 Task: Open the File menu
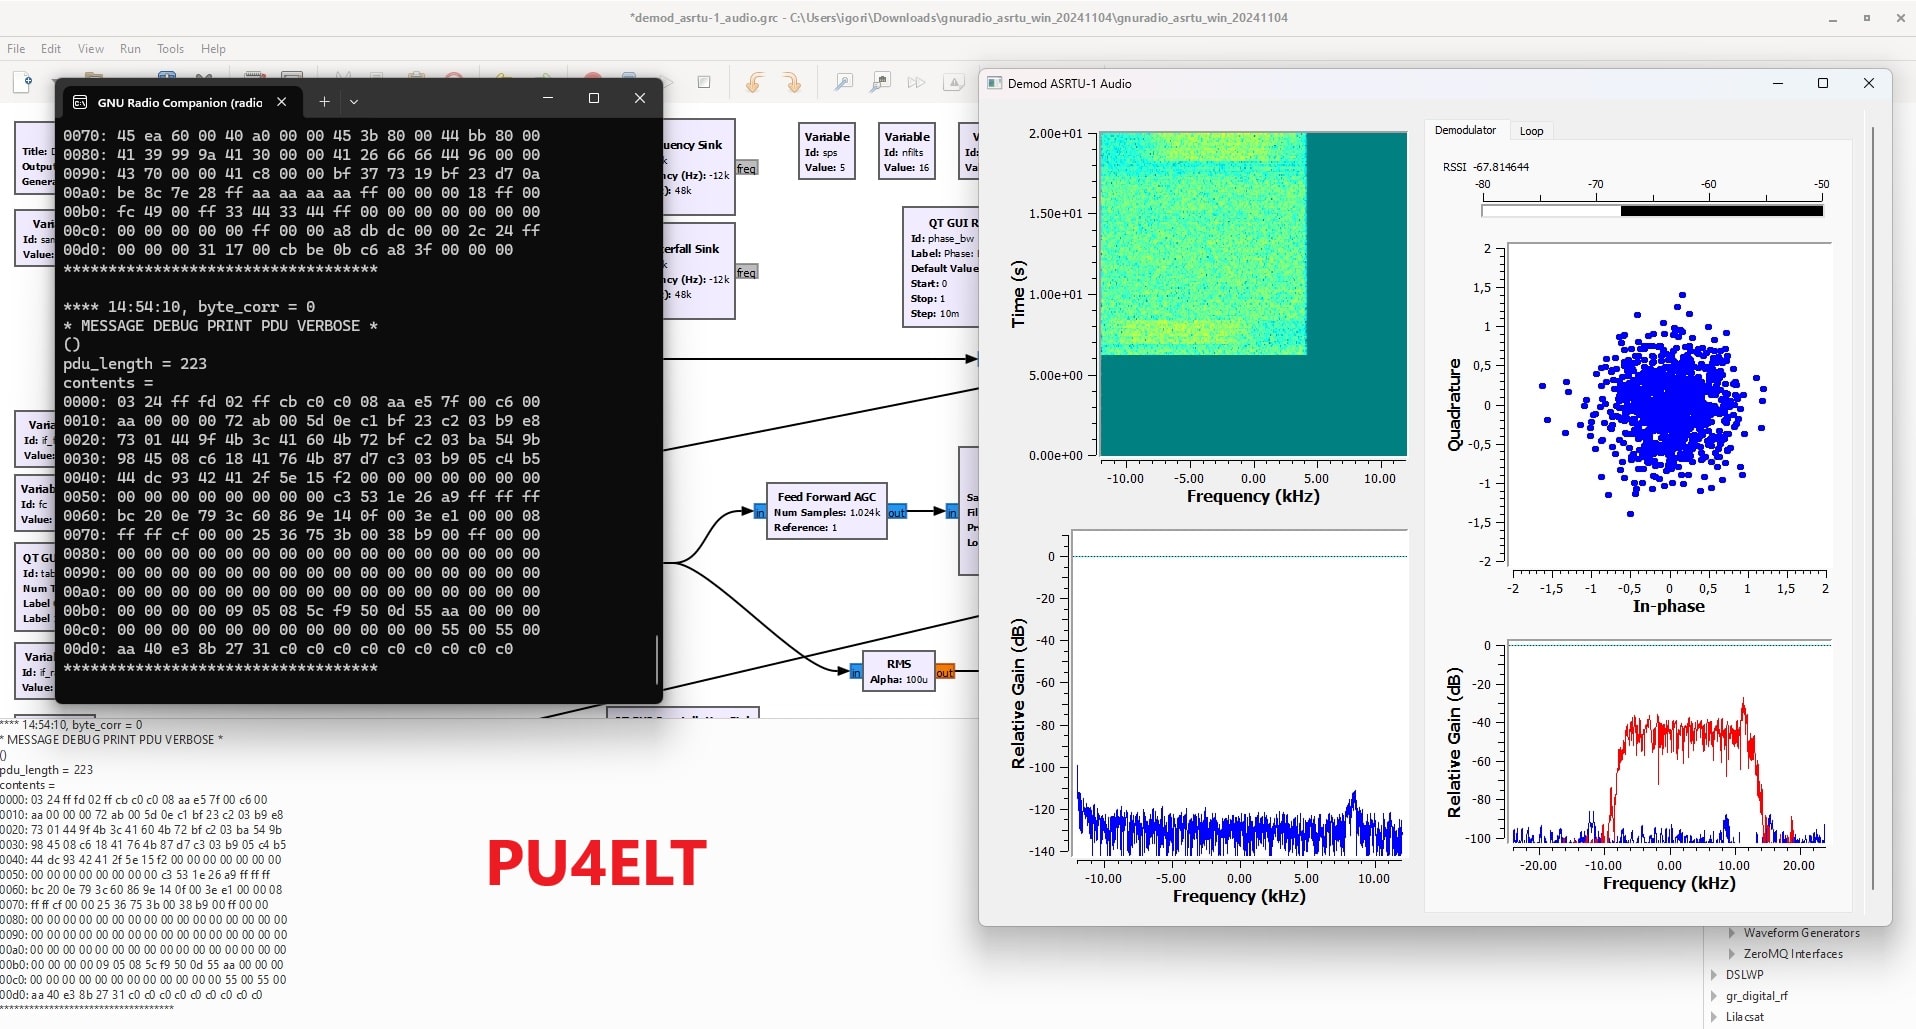click(x=17, y=48)
